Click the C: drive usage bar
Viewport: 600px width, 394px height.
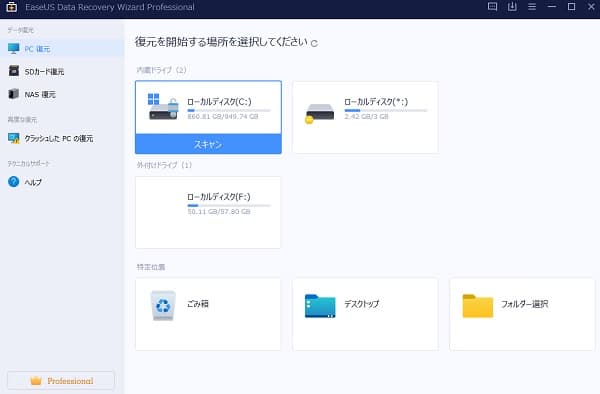pos(229,111)
